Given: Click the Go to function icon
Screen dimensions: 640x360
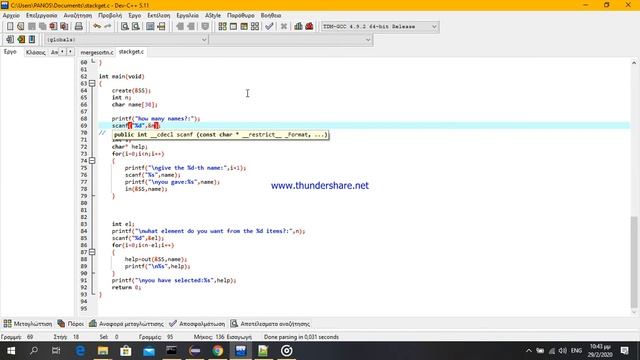Looking at the screenshot, I should click(150, 27).
